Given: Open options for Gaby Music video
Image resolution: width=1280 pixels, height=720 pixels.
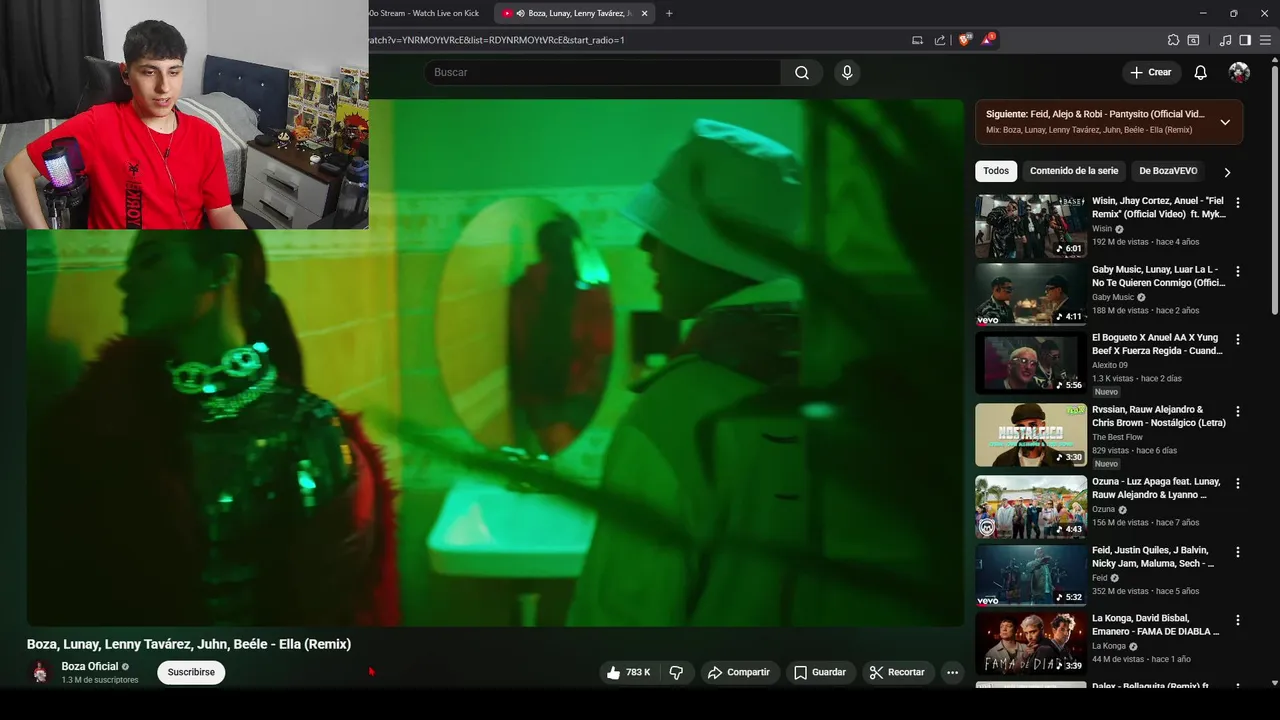Looking at the screenshot, I should 1238,271.
